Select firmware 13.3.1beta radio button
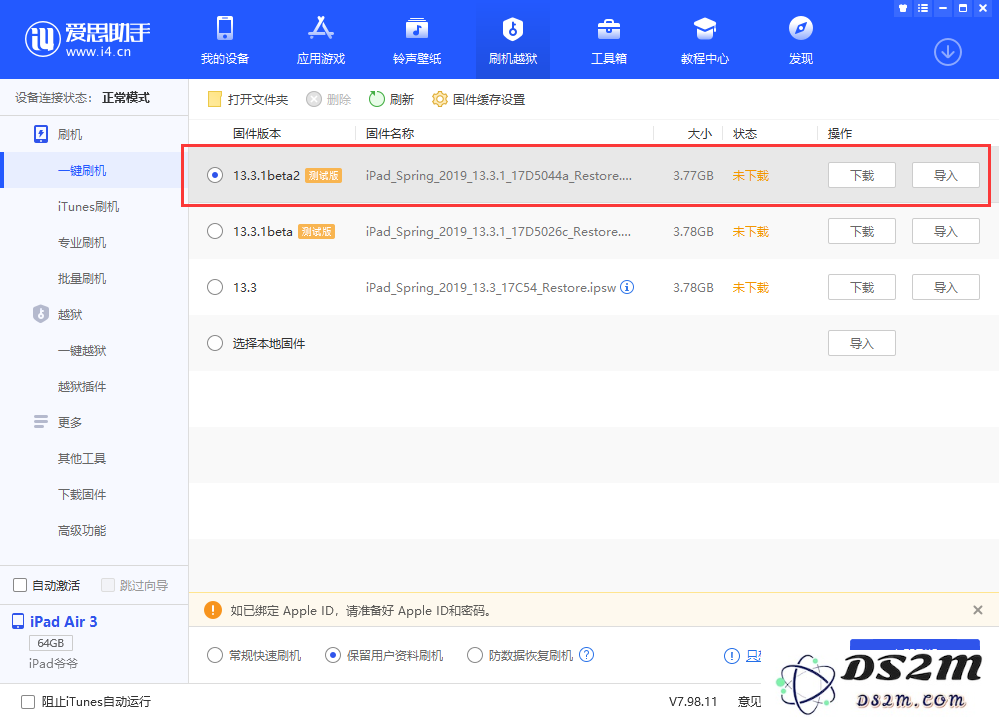Viewport: 999px width, 718px height. [215, 231]
